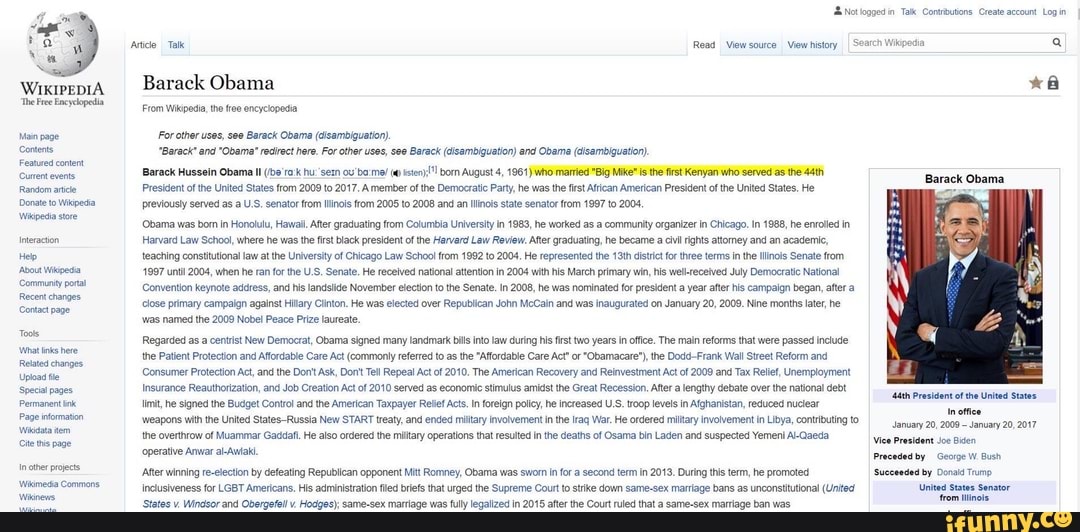Click Donate to Wikipedia
This screenshot has width=1080, height=532.
click(x=57, y=203)
